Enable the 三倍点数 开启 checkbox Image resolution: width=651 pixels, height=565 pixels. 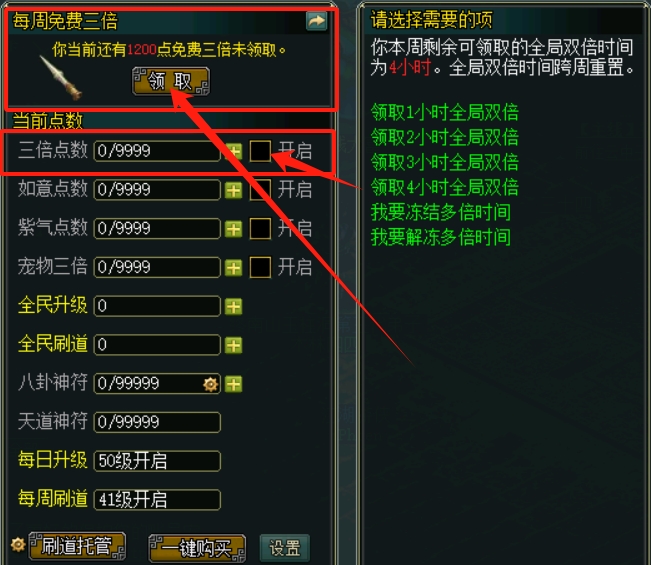260,151
